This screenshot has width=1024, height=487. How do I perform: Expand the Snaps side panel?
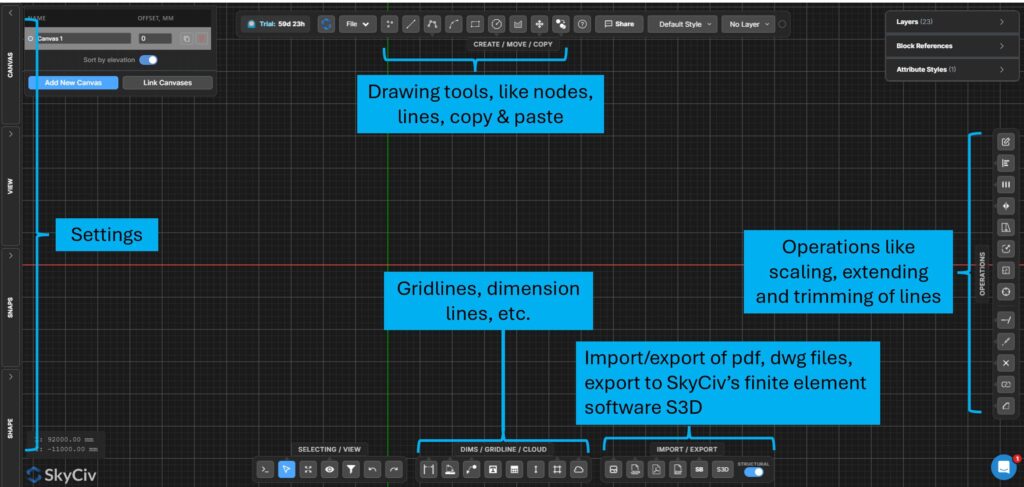pos(10,307)
